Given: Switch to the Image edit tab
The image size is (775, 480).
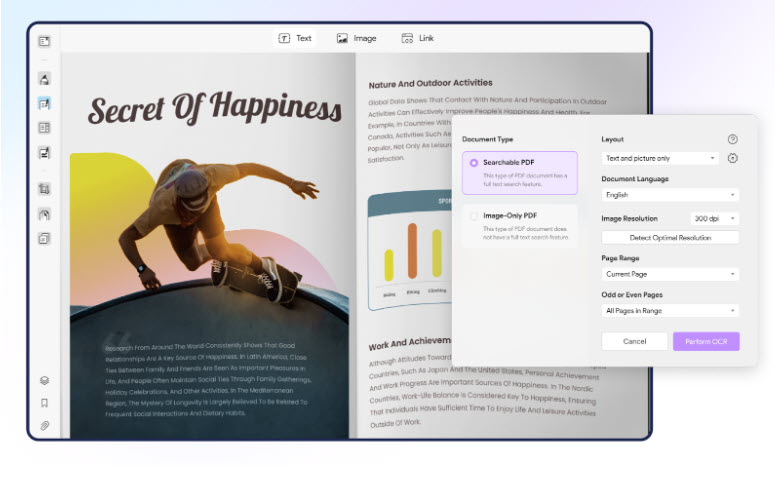Looking at the screenshot, I should [x=356, y=38].
